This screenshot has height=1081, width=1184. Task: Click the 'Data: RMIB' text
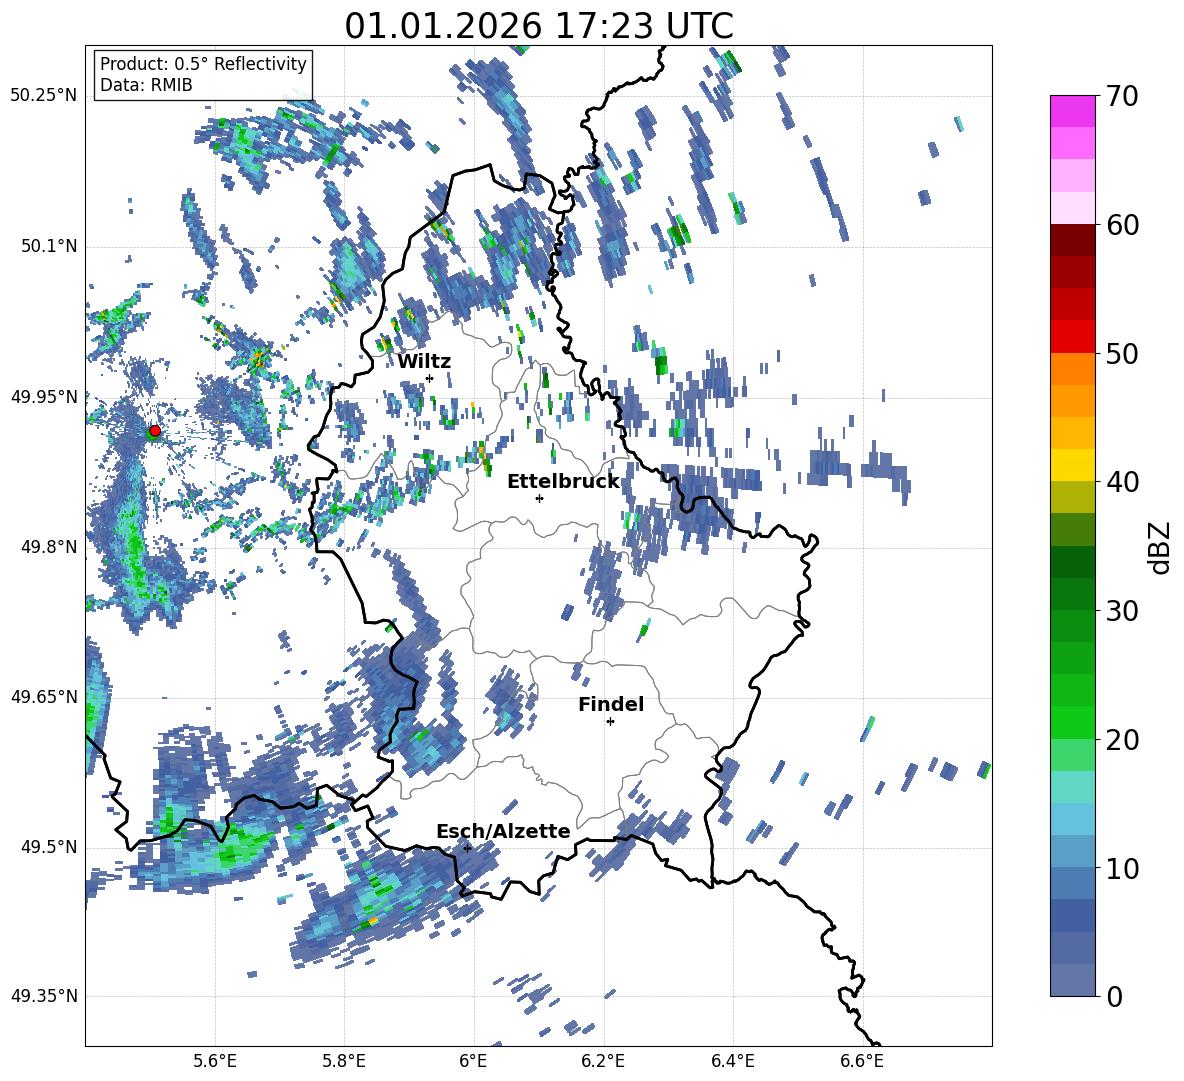pyautogui.click(x=146, y=85)
